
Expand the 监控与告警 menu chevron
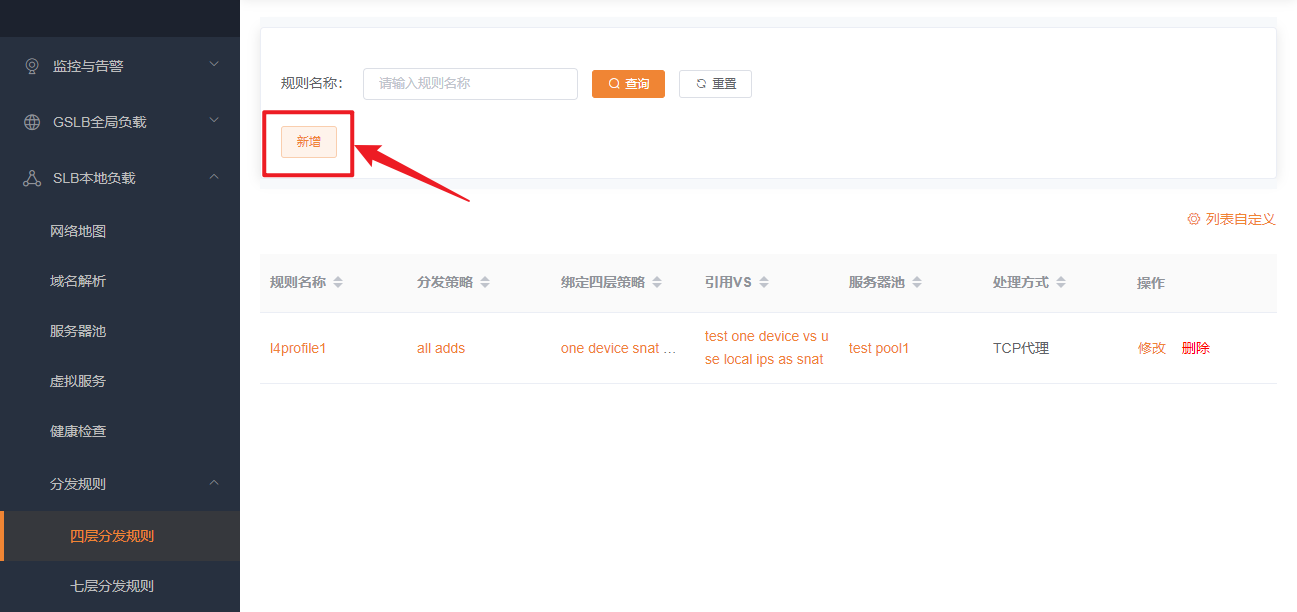pyautogui.click(x=213, y=65)
